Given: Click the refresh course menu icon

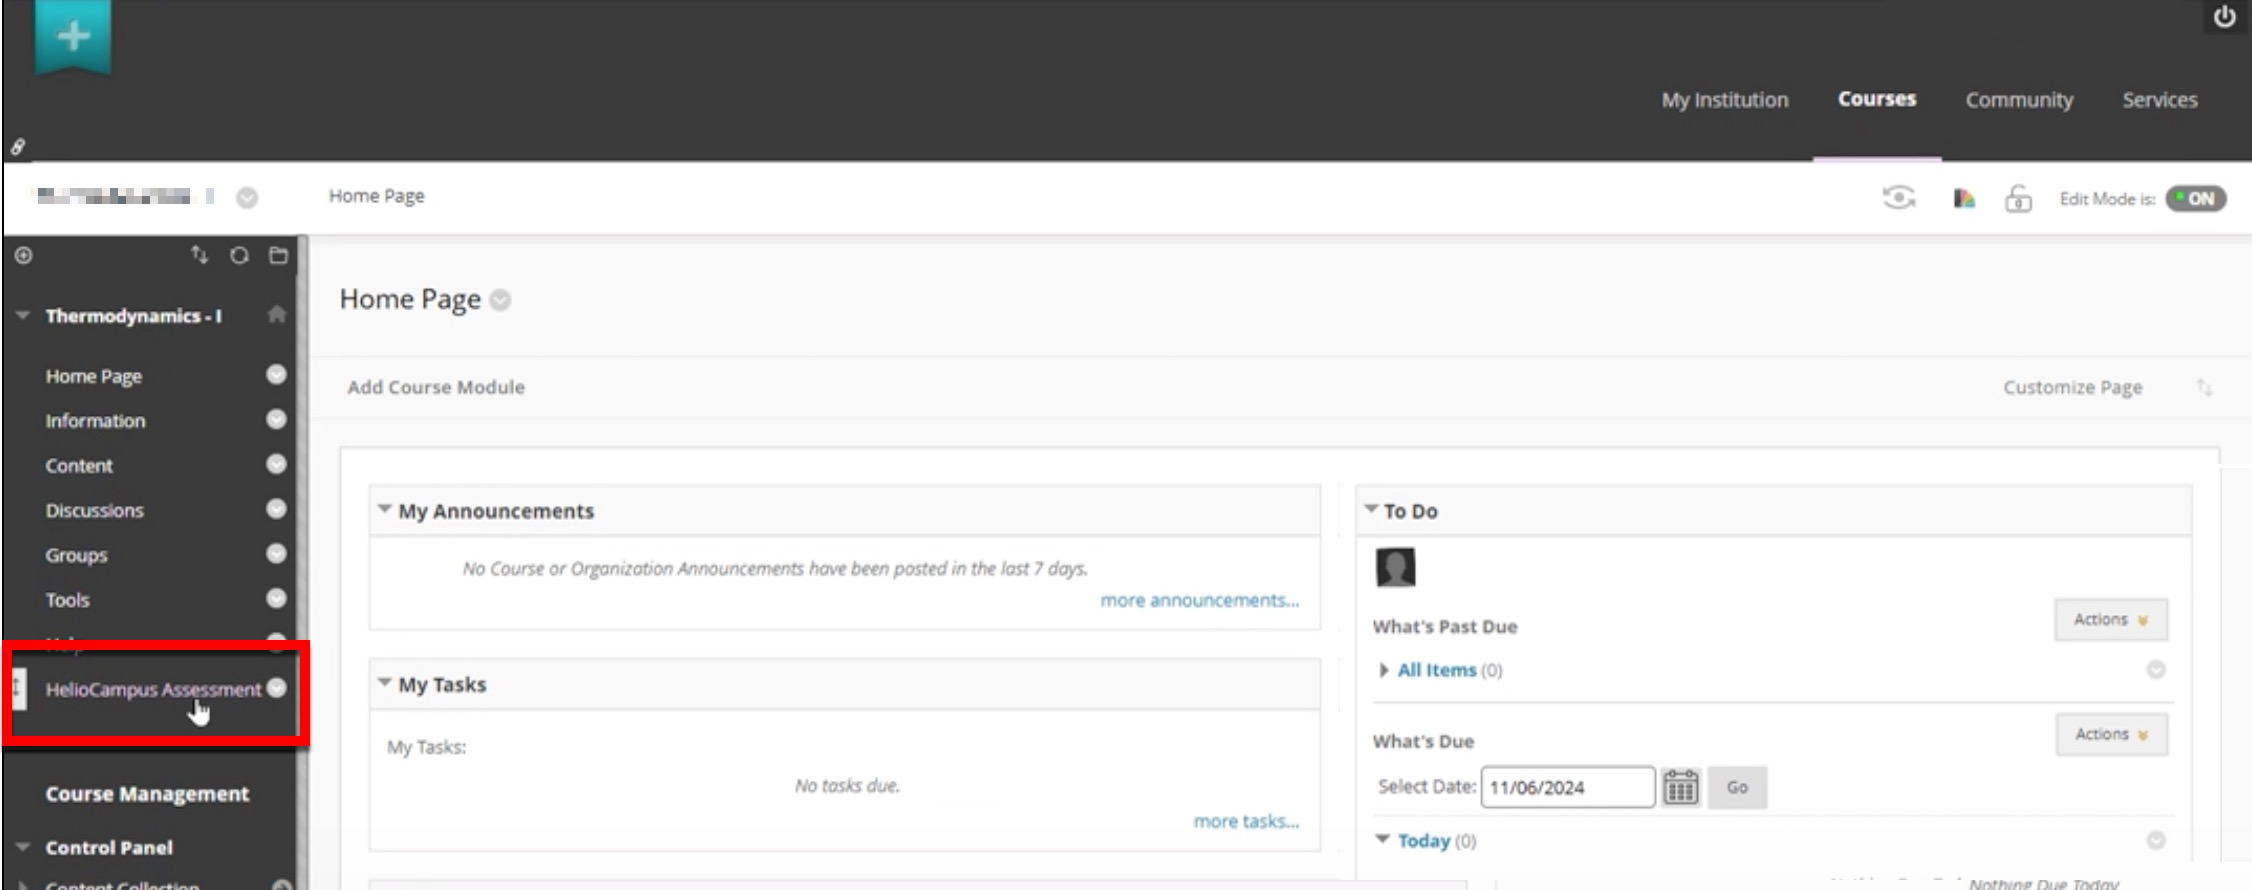Looking at the screenshot, I should pos(239,256).
